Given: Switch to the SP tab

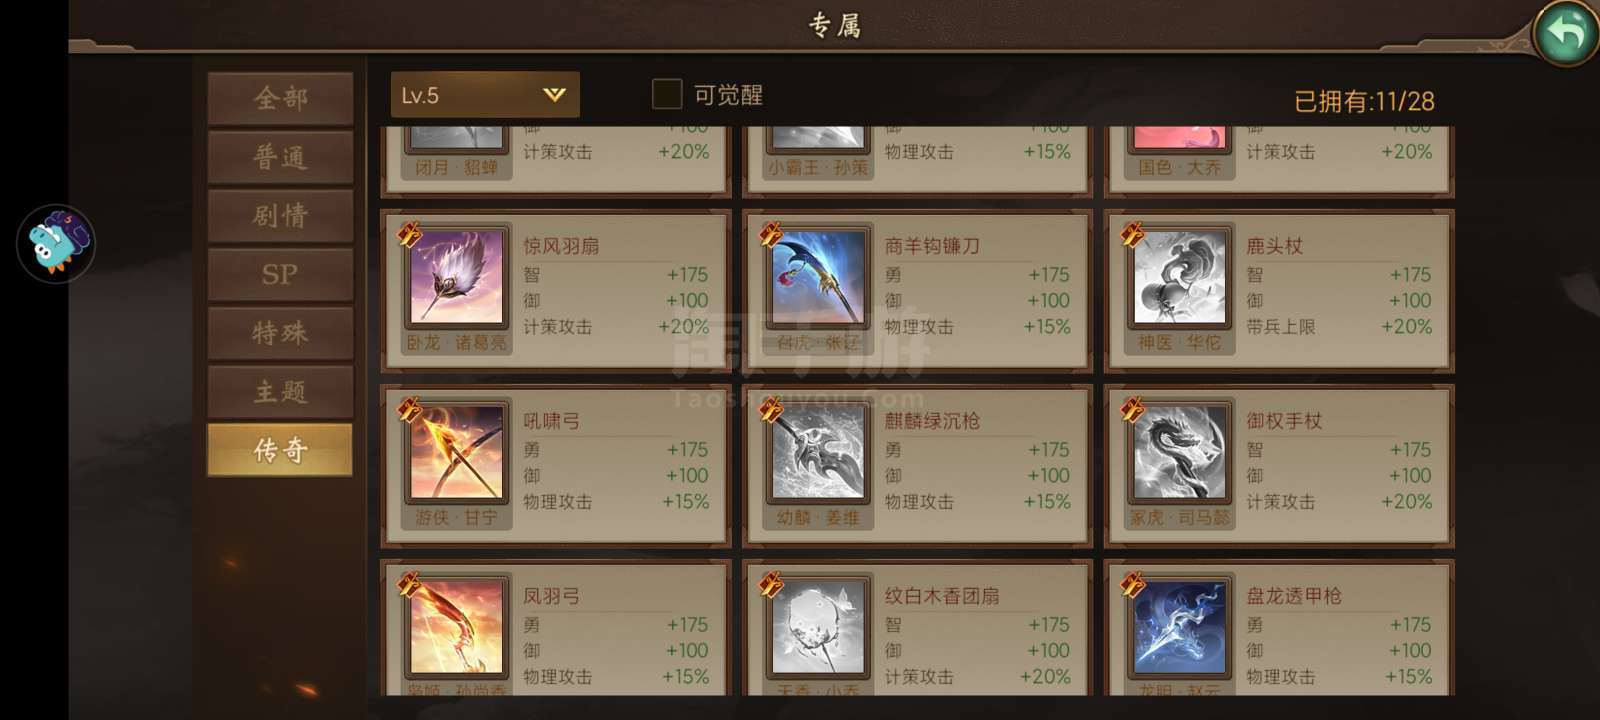Looking at the screenshot, I should coord(280,274).
